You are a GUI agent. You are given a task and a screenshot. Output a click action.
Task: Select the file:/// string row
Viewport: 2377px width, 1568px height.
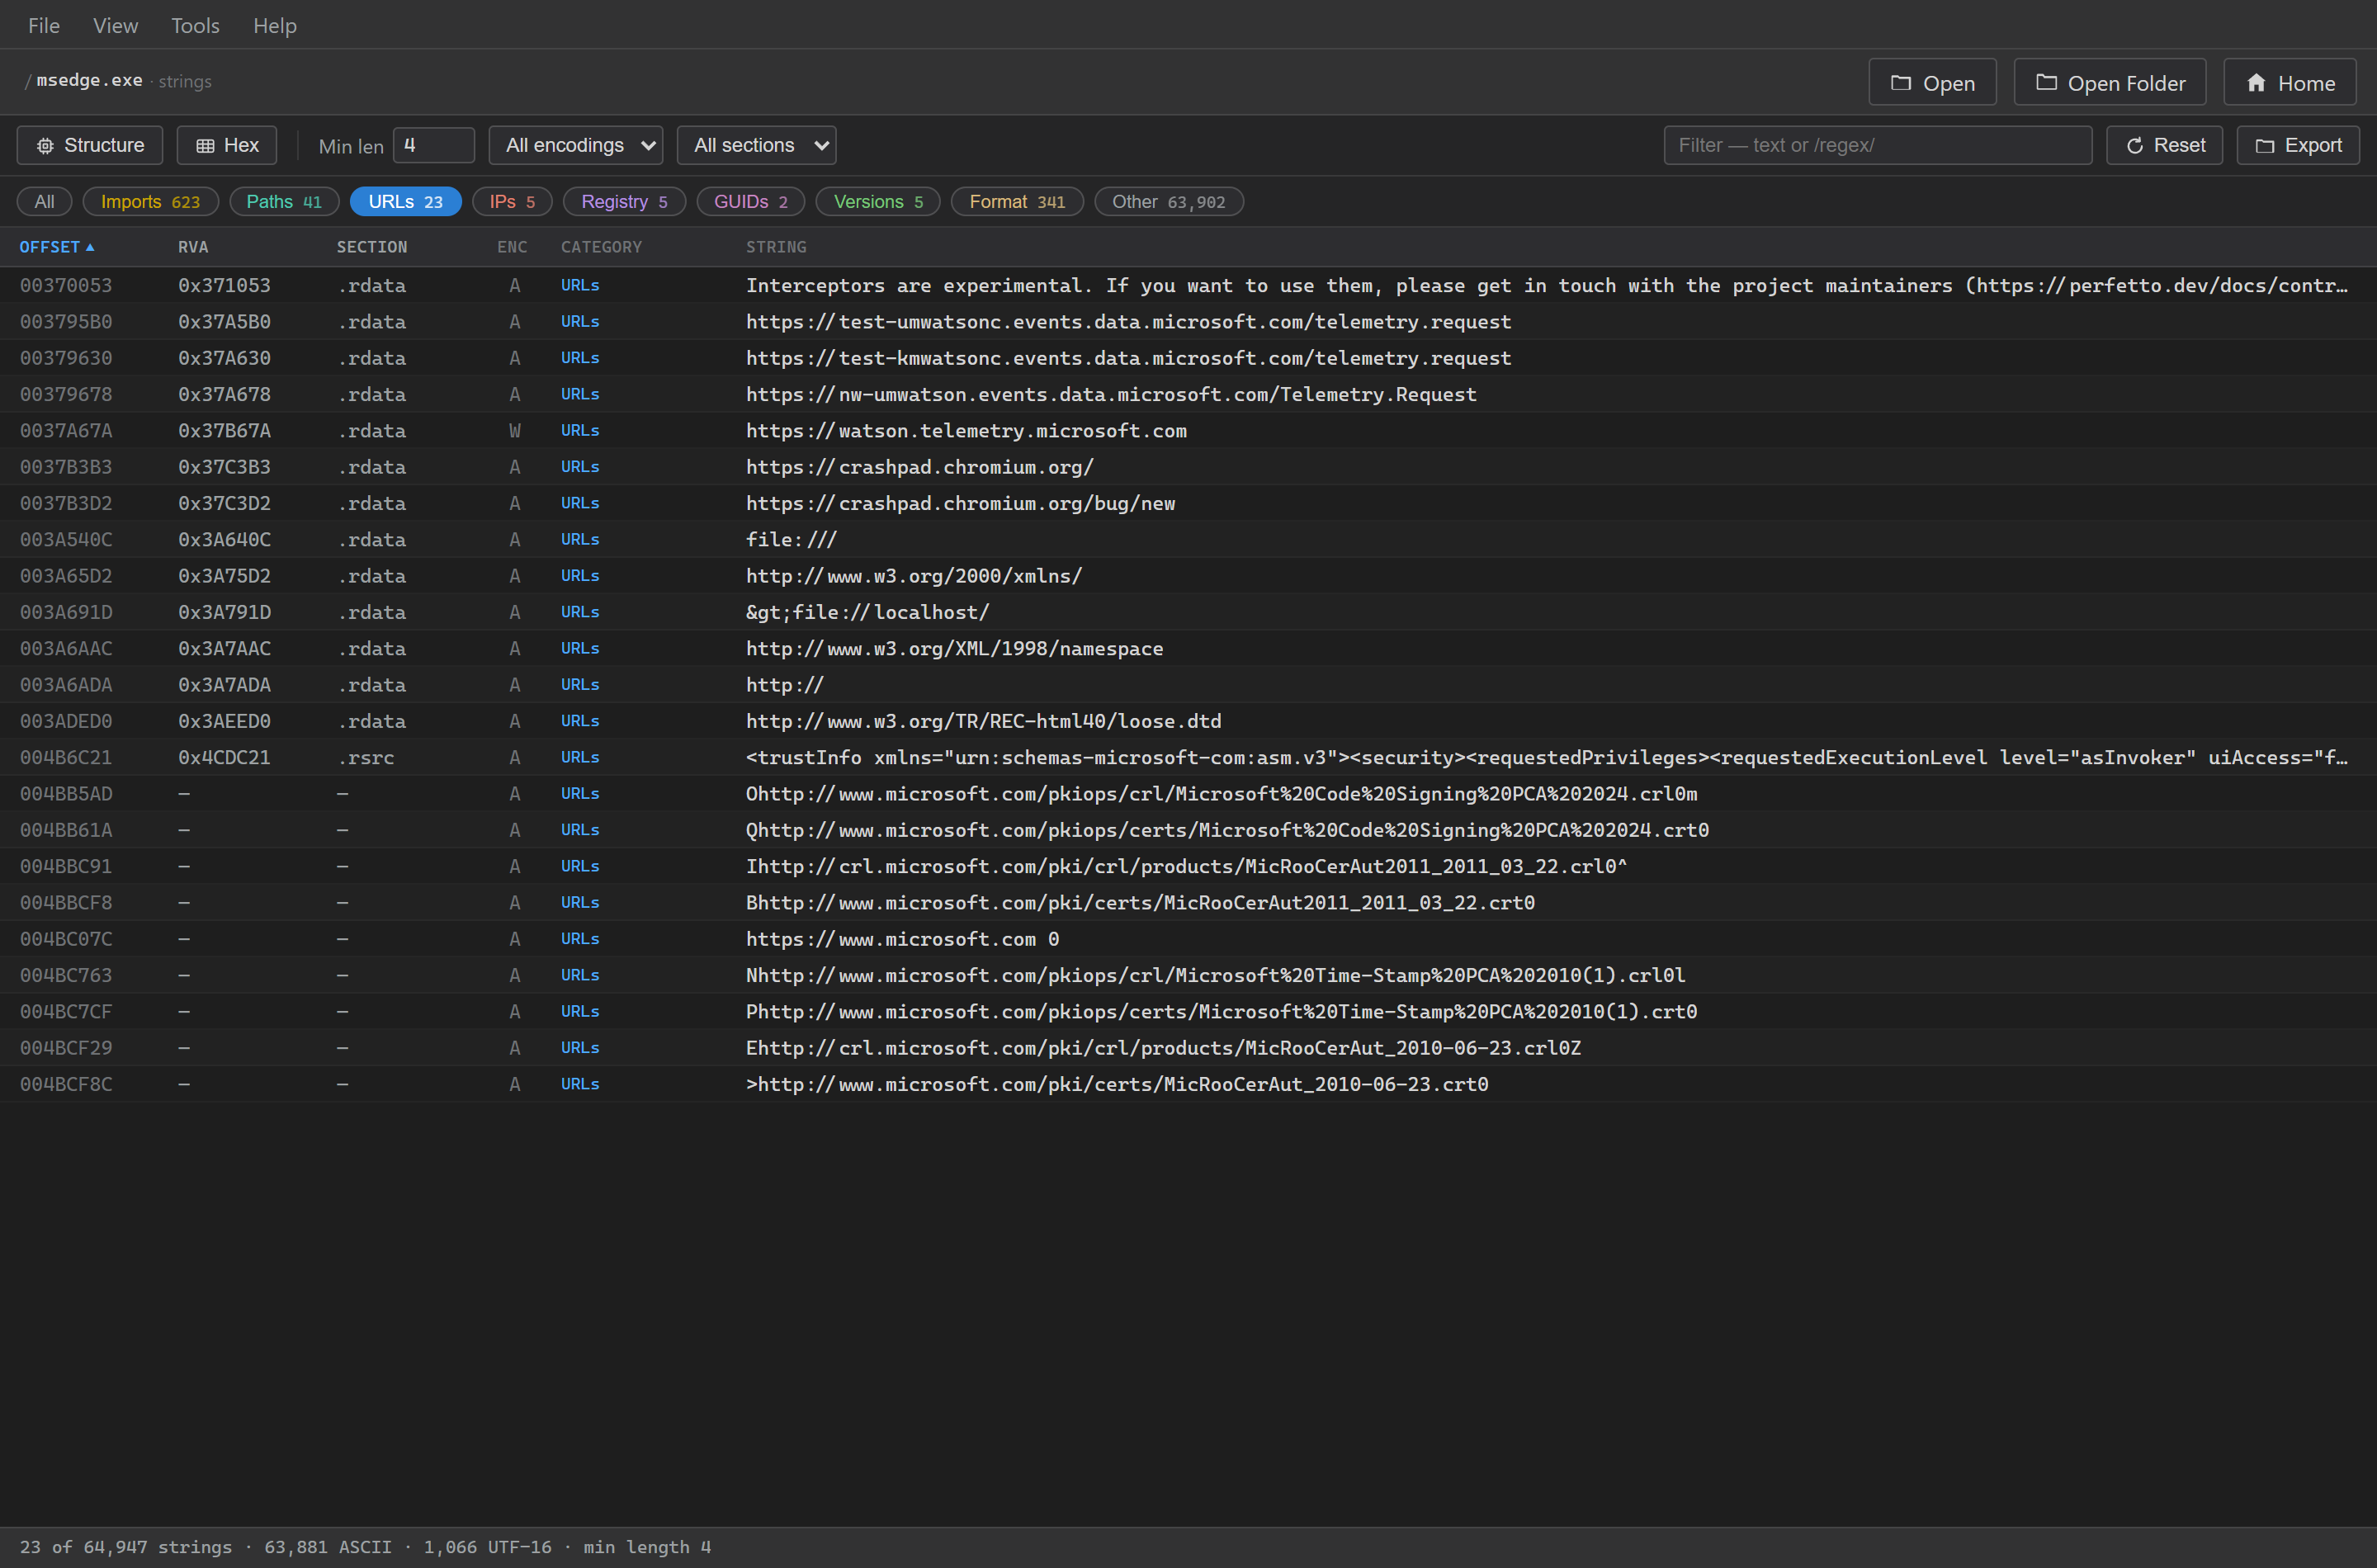1188,540
